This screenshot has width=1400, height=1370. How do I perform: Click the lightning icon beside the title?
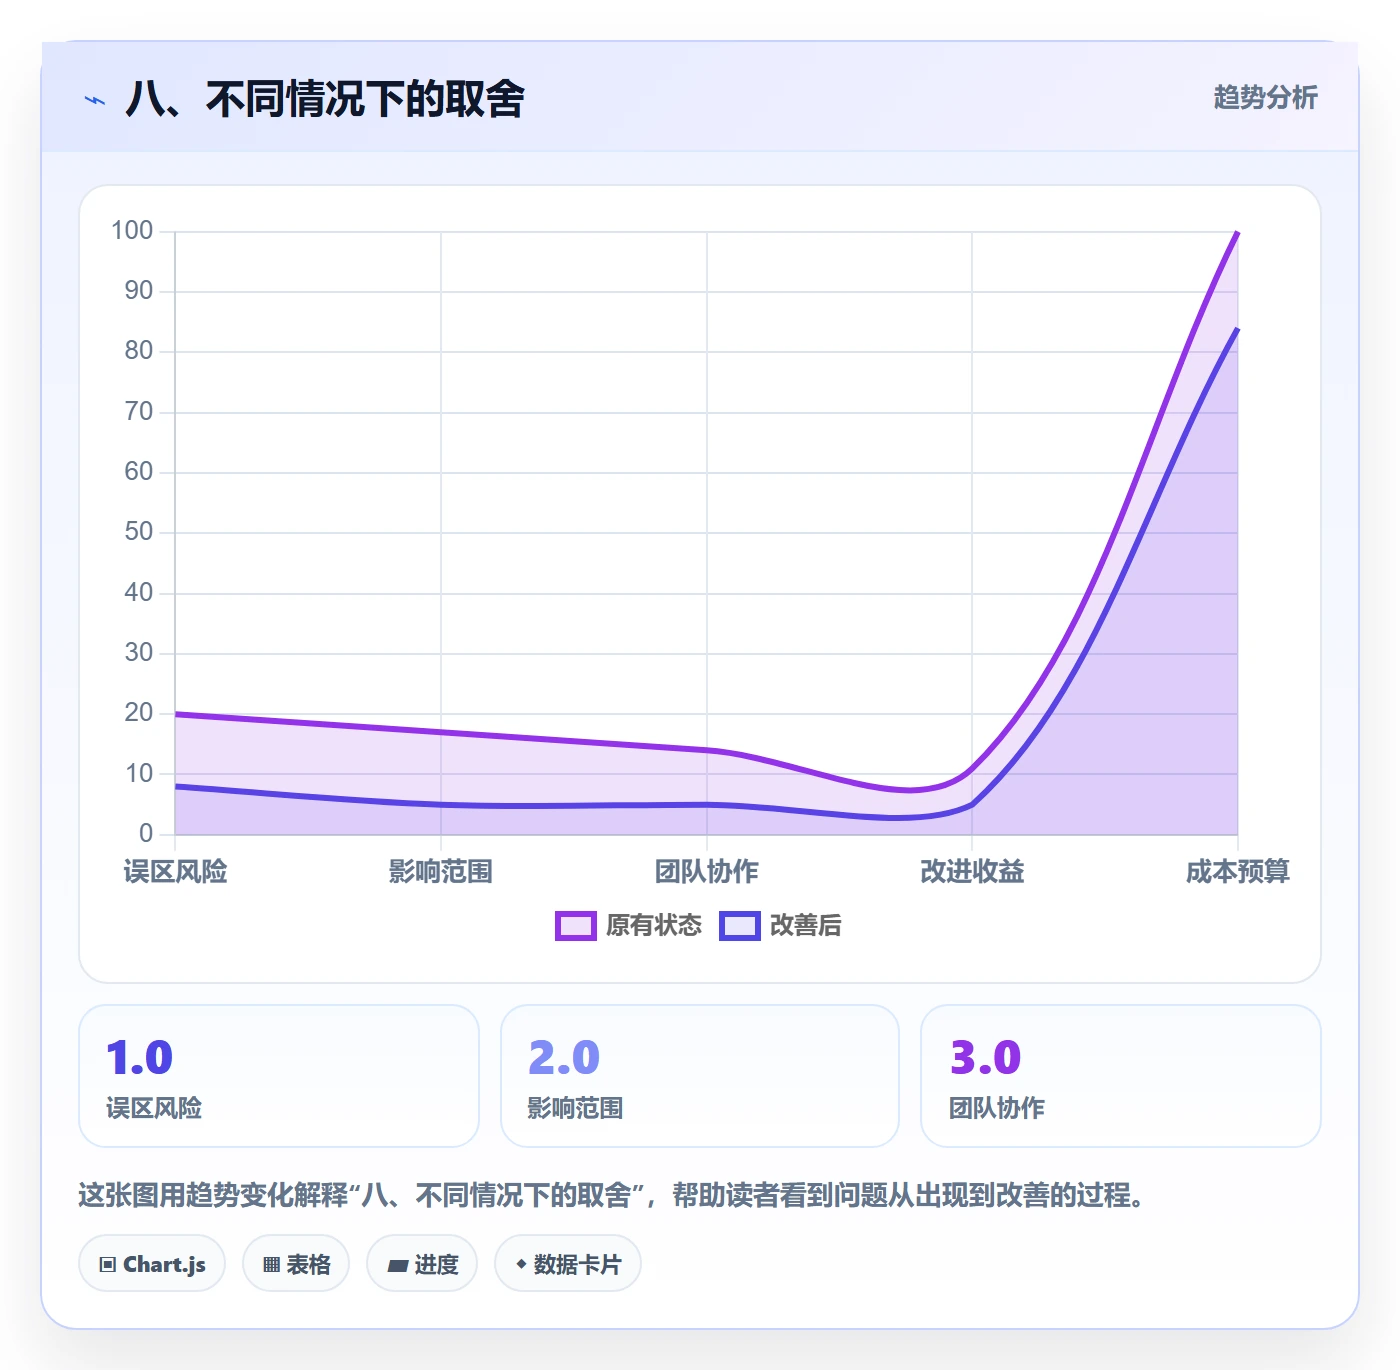(x=95, y=100)
